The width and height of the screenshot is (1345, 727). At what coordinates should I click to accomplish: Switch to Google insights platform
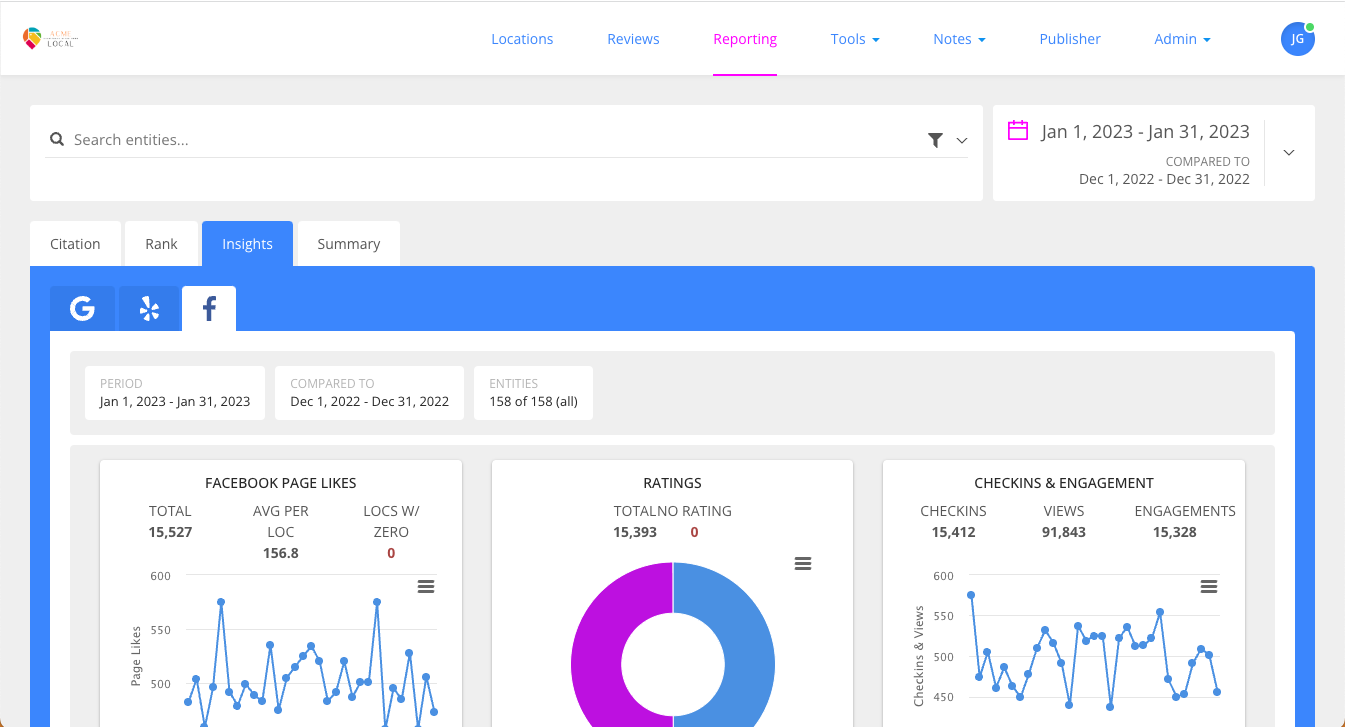click(x=82, y=308)
